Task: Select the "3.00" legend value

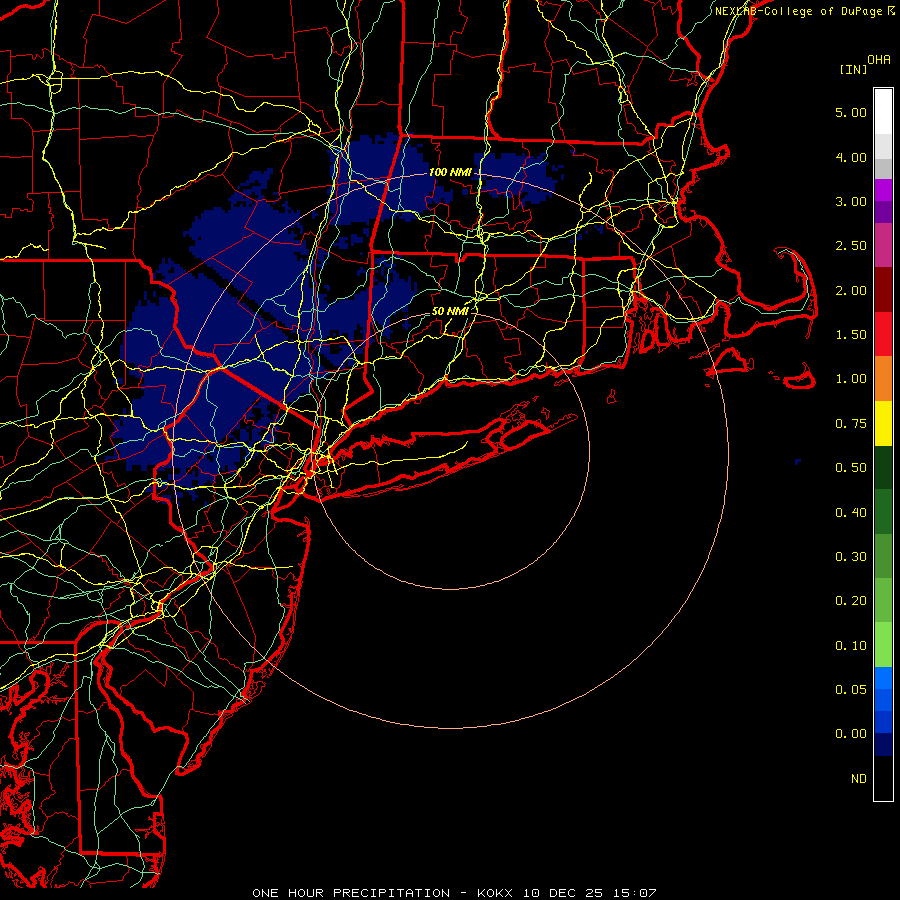Action: tap(851, 201)
